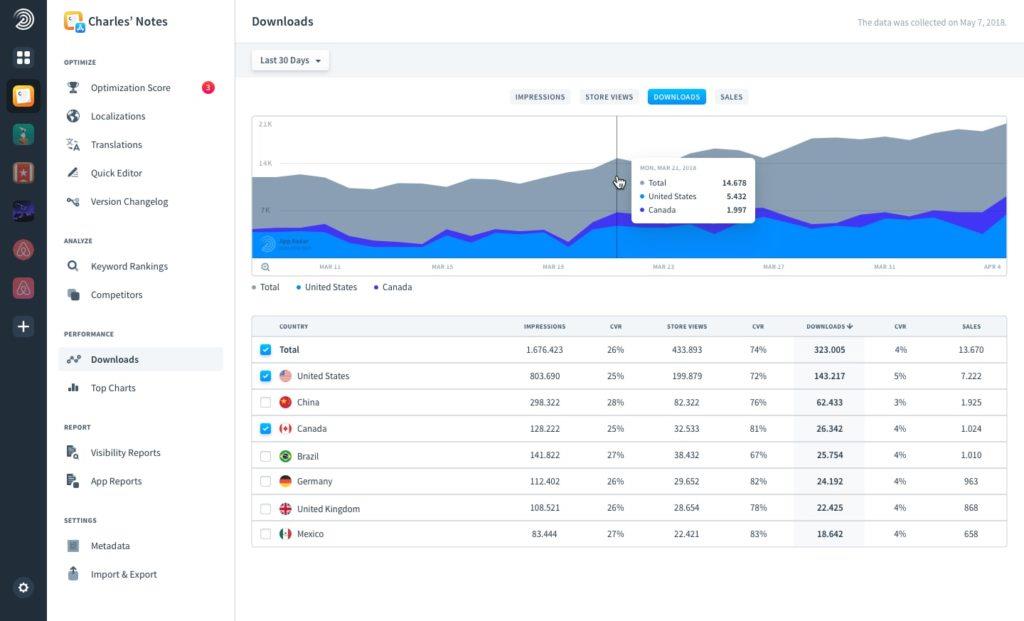Screen dimensions: 1024x621
Task: Select the Keyword Rankings search icon
Action: [x=73, y=266]
